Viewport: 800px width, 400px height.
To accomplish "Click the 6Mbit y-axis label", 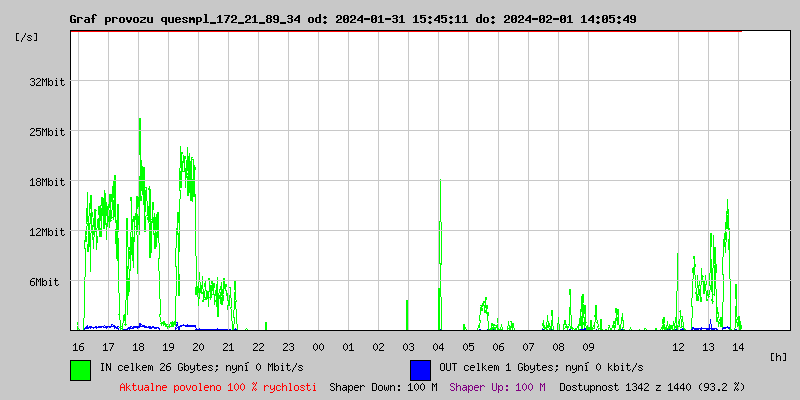I will [x=44, y=282].
